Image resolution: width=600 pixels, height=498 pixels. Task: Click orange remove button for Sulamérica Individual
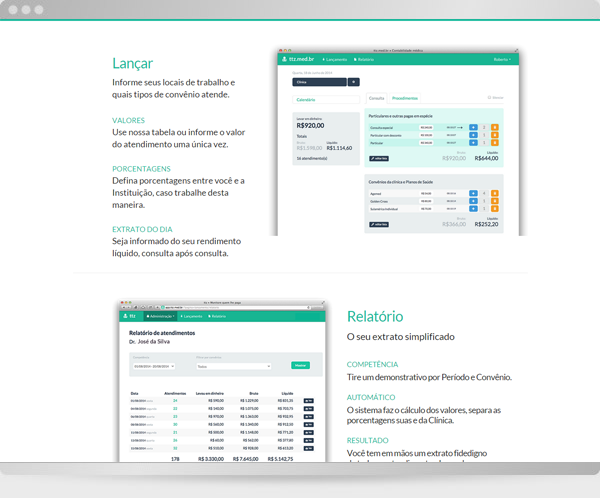click(495, 209)
